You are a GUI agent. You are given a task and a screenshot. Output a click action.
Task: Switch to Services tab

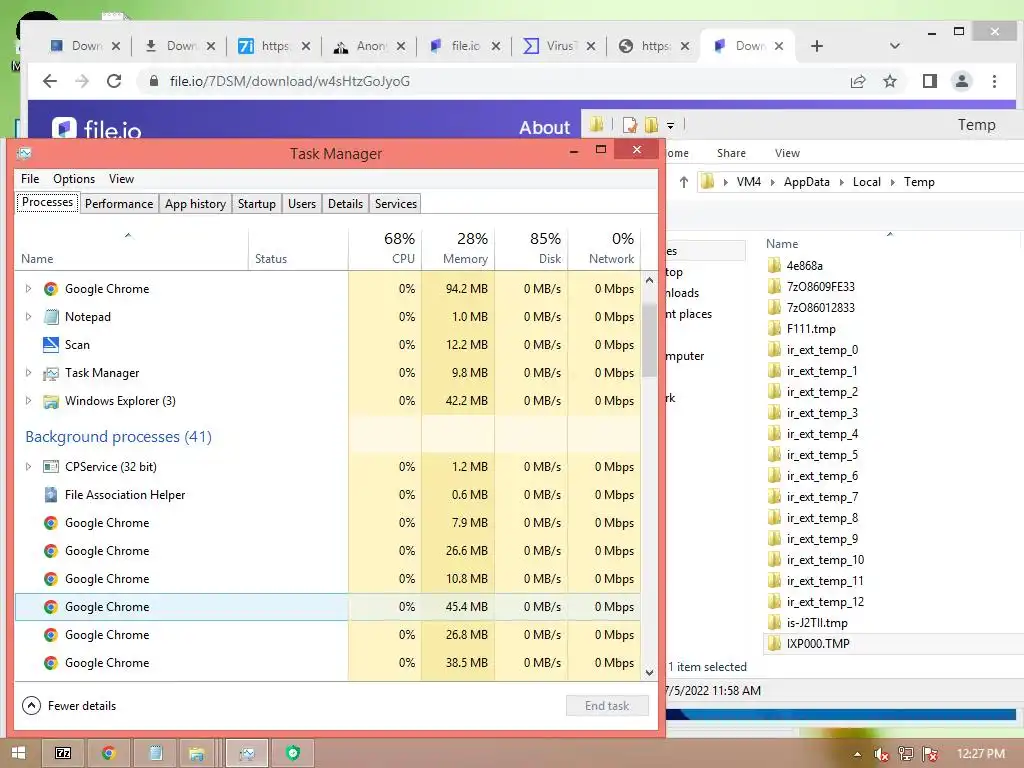pos(396,204)
